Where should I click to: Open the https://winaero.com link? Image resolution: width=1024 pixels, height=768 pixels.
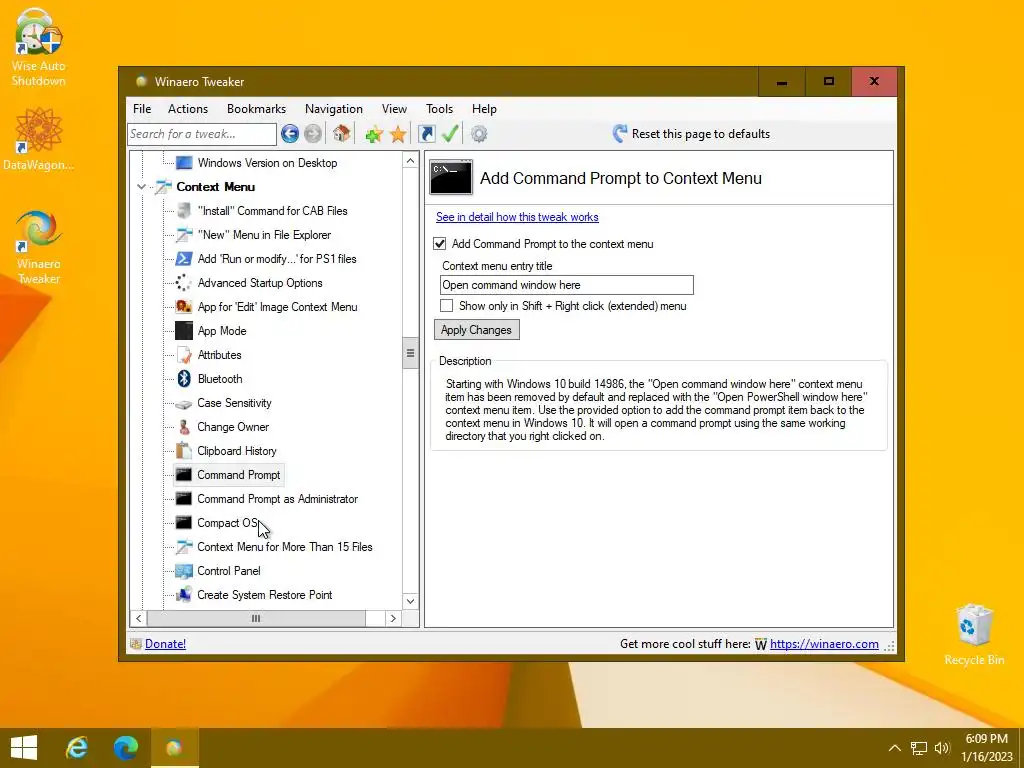(x=824, y=644)
